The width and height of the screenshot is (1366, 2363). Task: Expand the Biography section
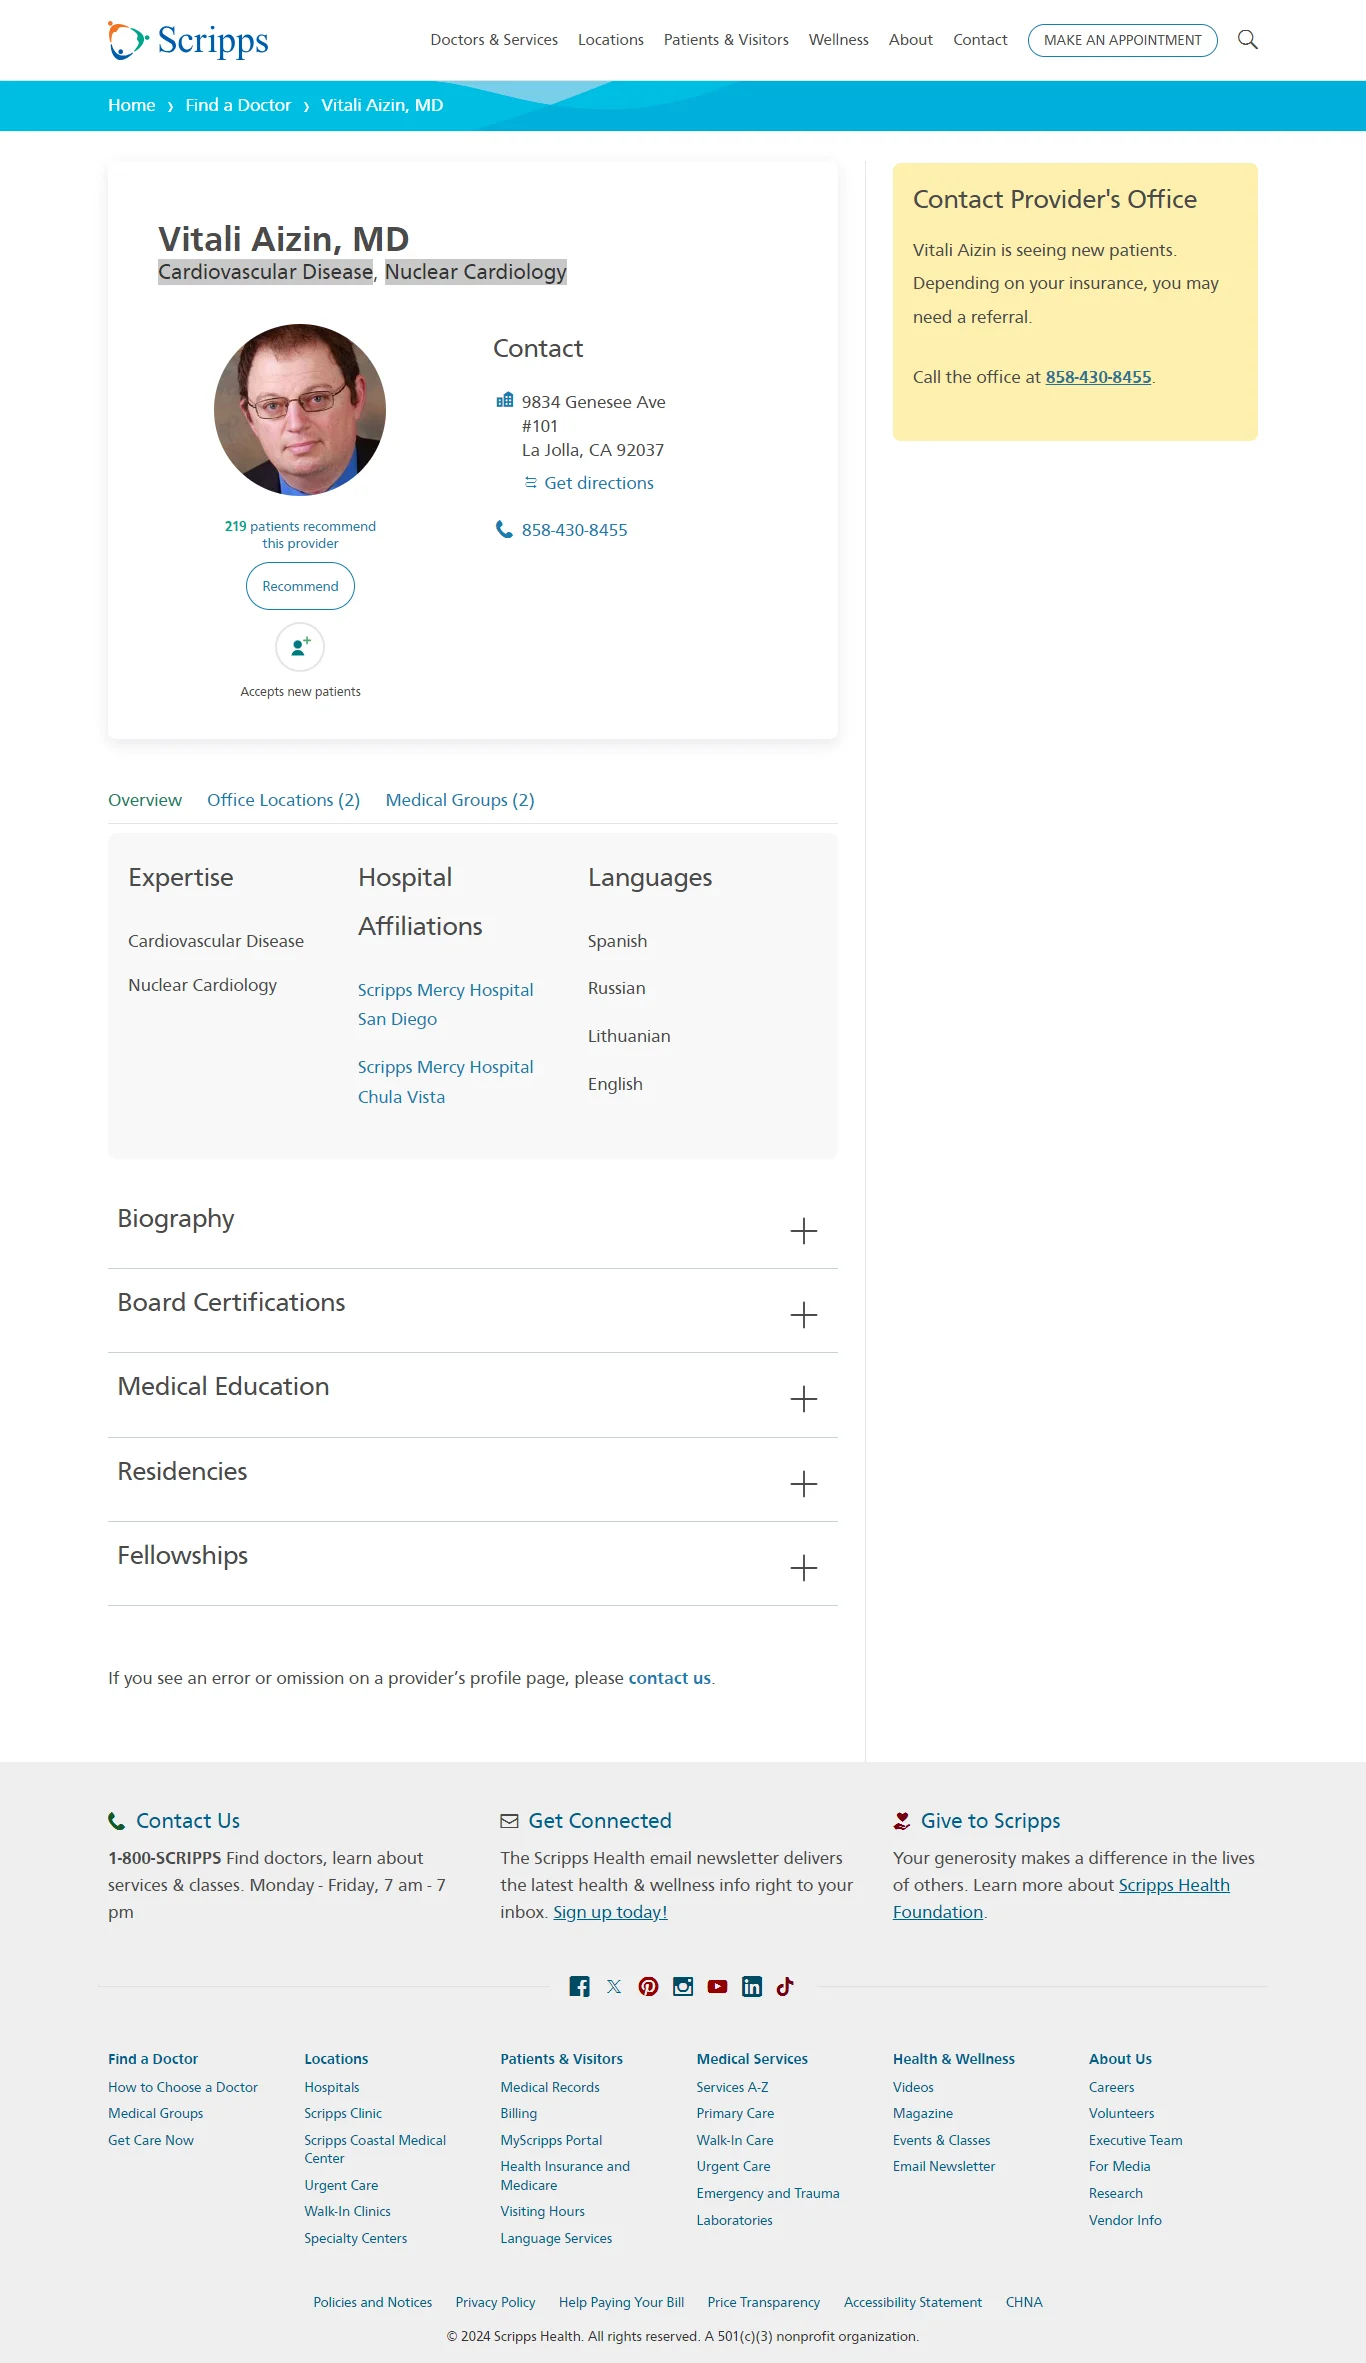pyautogui.click(x=803, y=1230)
